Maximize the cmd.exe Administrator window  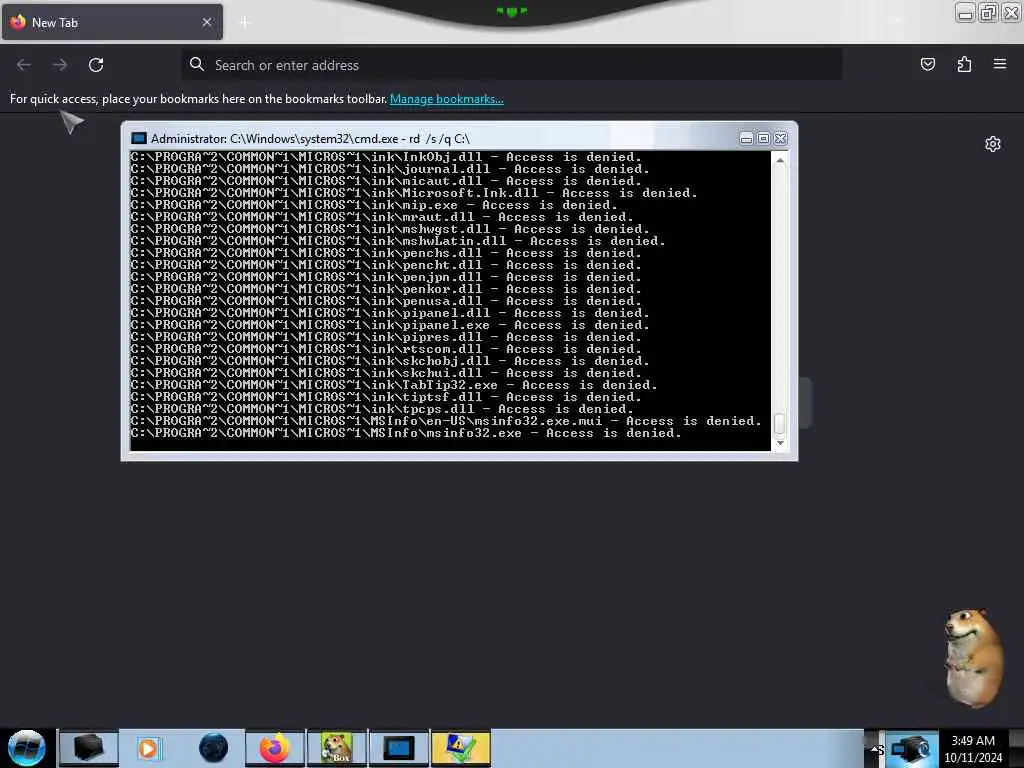click(763, 138)
